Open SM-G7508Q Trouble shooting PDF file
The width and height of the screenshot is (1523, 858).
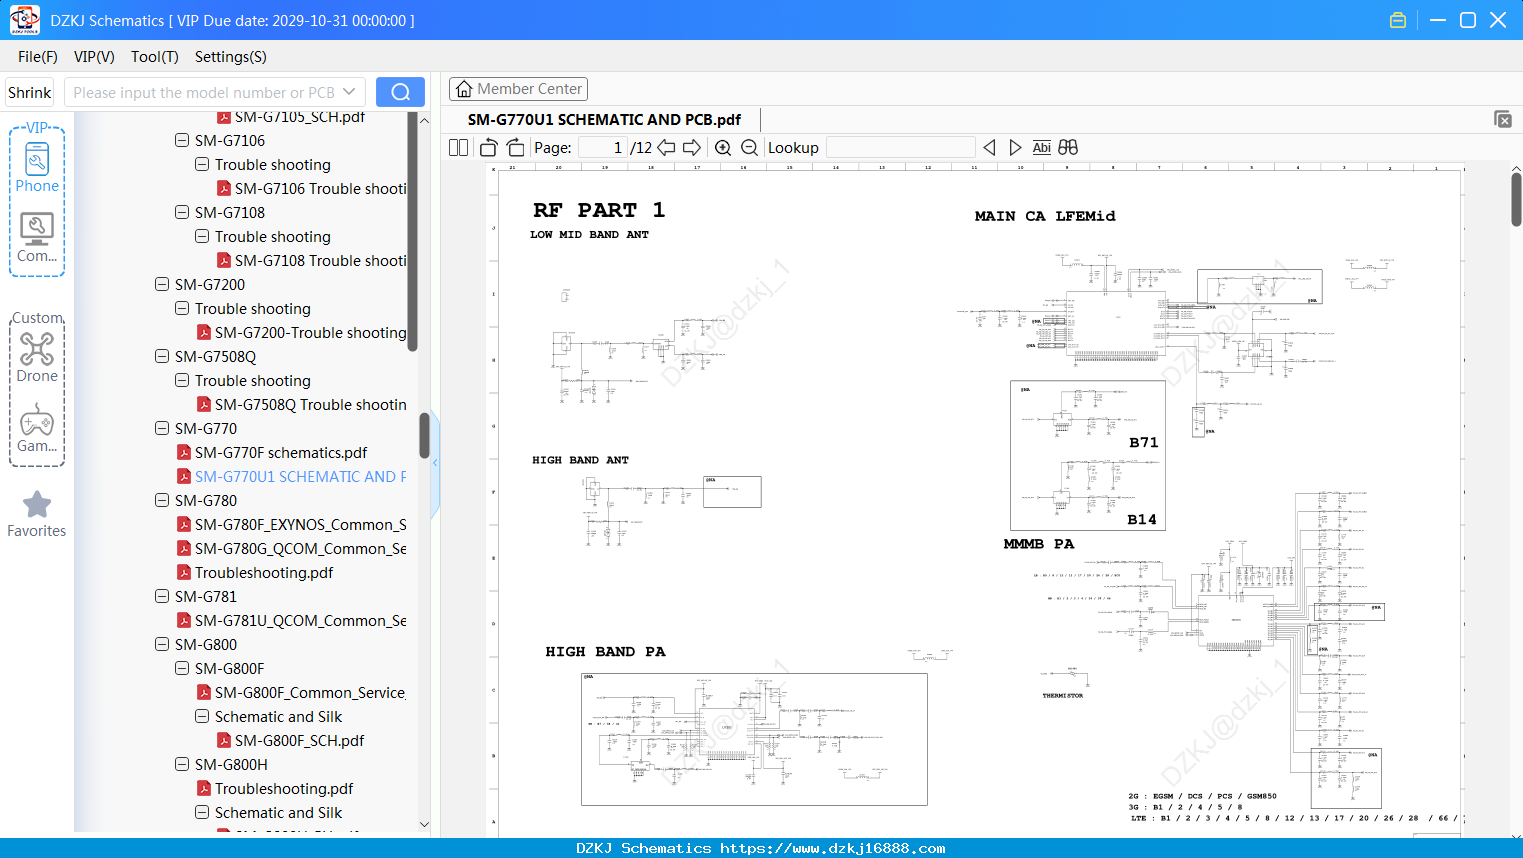coord(302,405)
